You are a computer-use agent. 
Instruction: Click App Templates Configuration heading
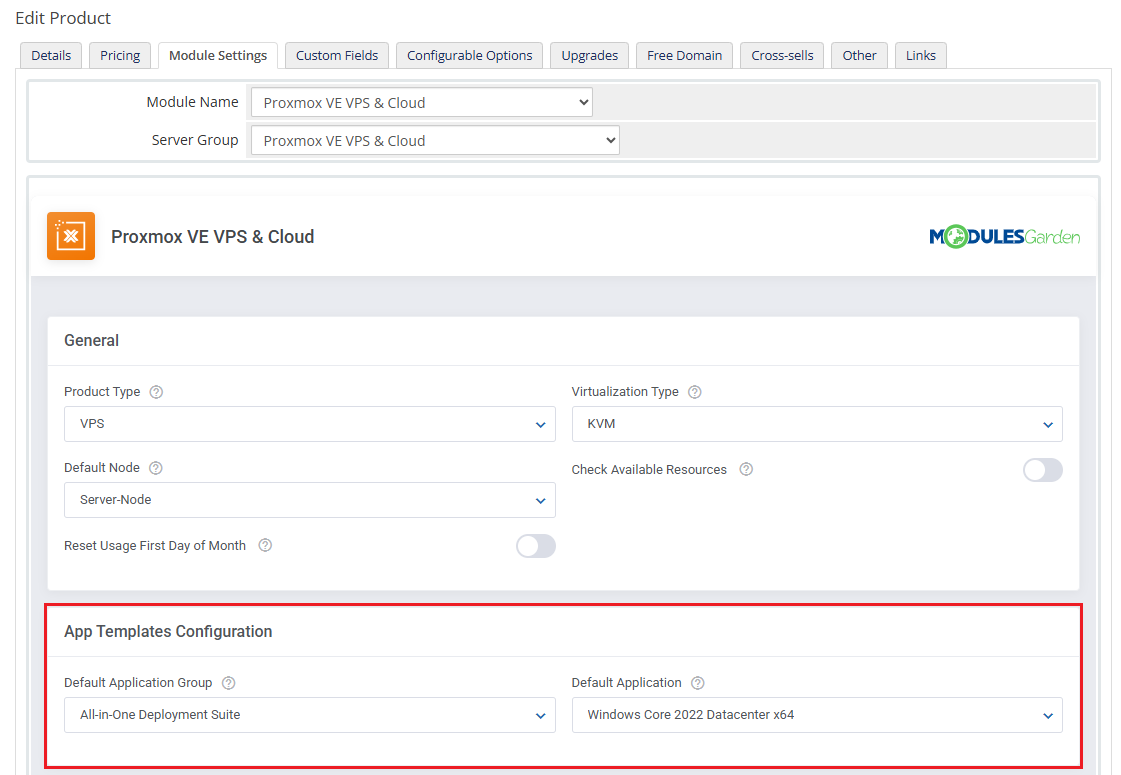[x=168, y=631]
